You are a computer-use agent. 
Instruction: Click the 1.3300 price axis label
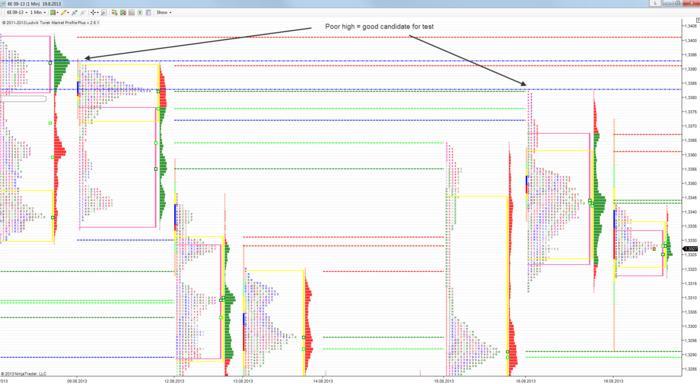690,326
